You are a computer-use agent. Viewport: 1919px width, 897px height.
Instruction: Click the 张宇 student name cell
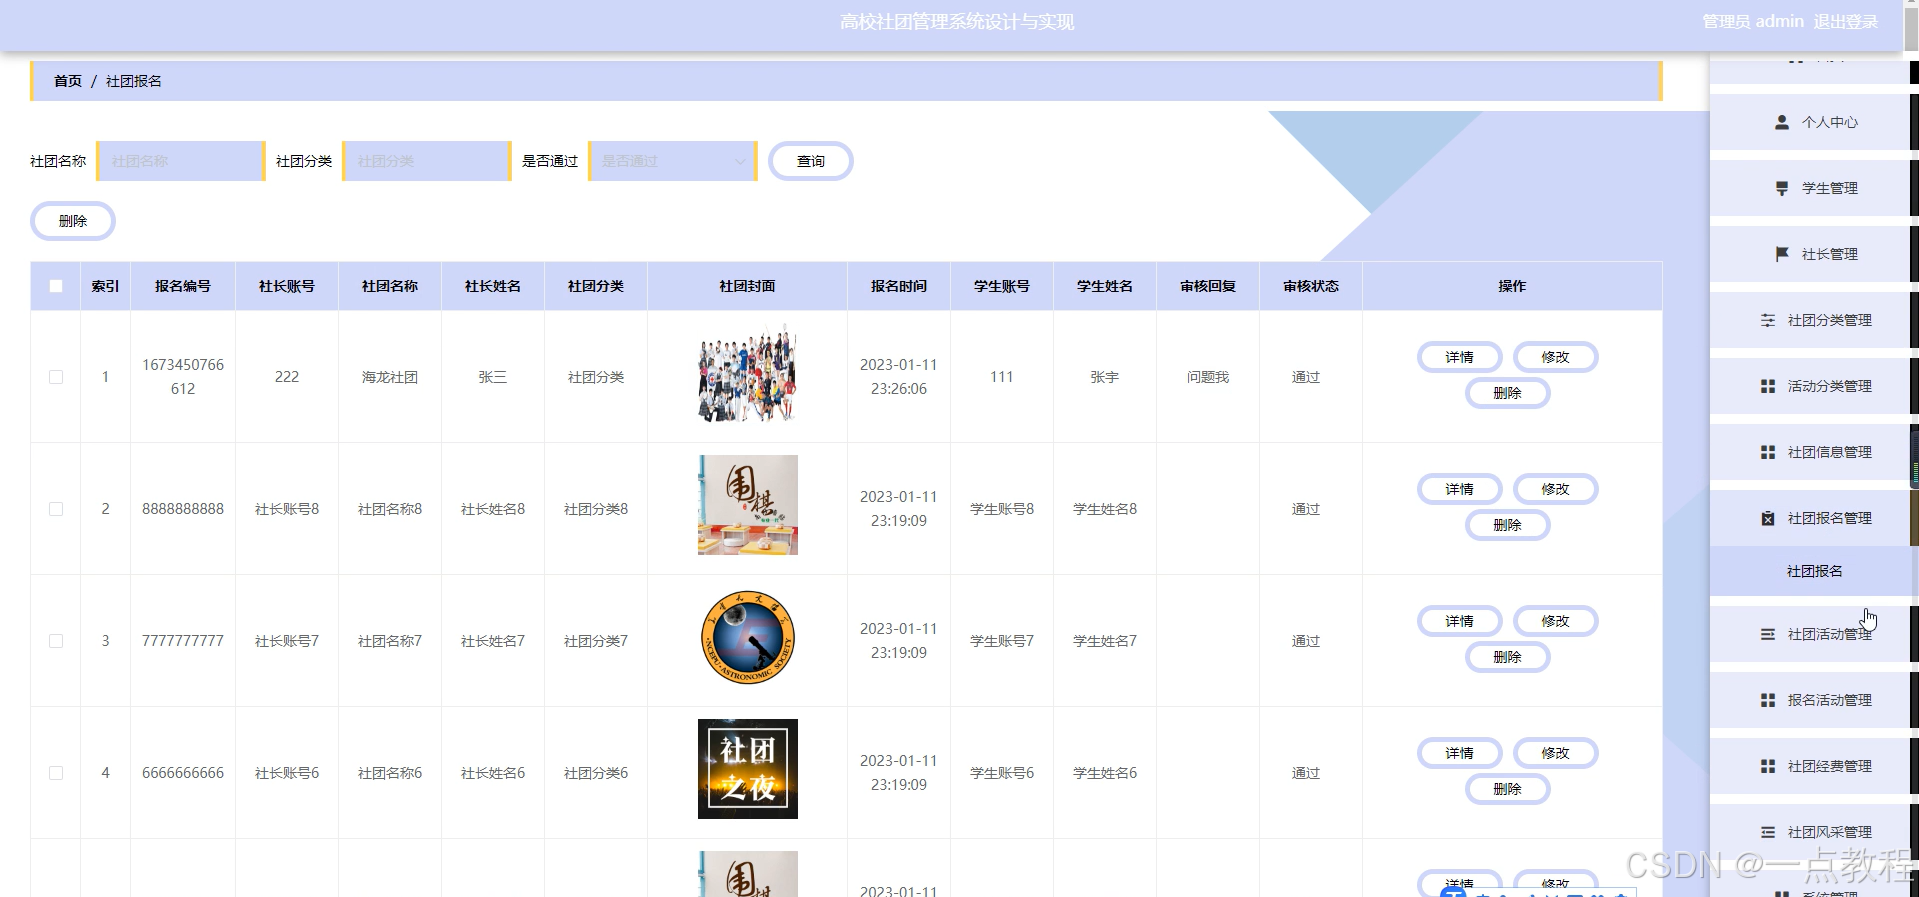(x=1105, y=377)
